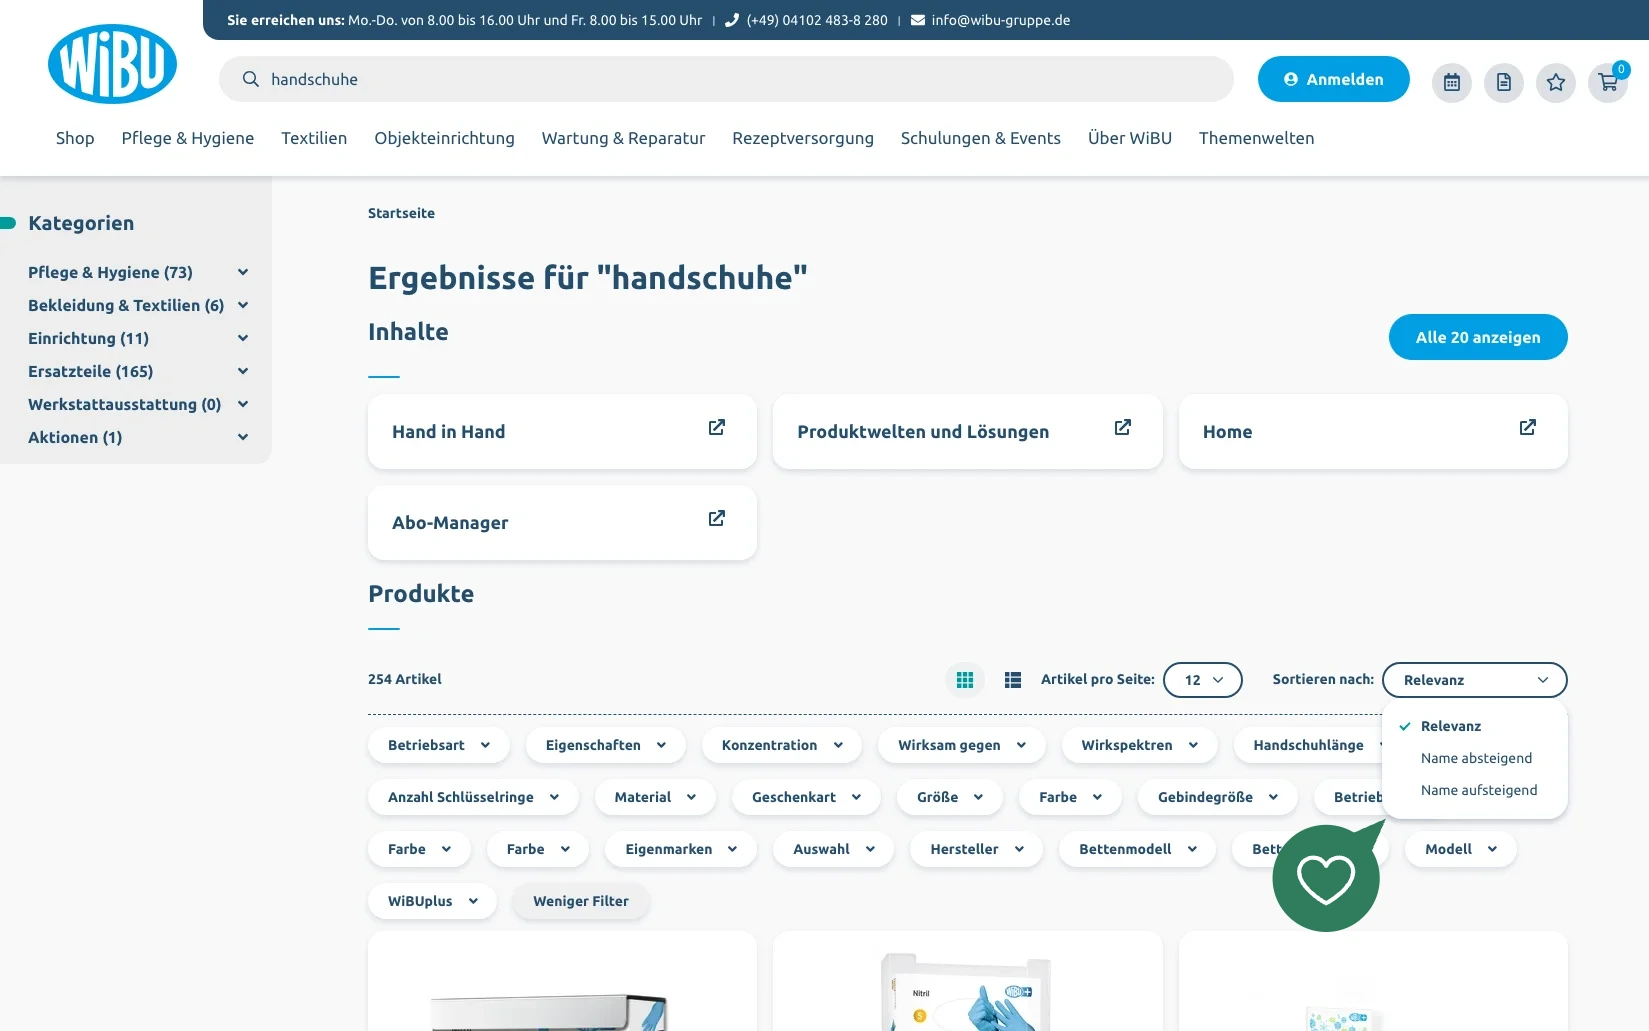1649x1031 pixels.
Task: Open Artikel pro Seite 12 dropdown
Action: [x=1203, y=680]
